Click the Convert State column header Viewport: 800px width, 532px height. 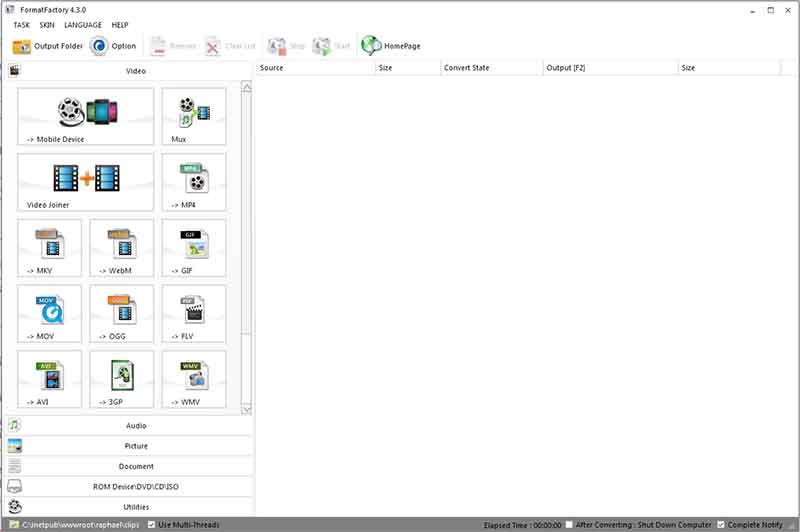click(x=492, y=68)
